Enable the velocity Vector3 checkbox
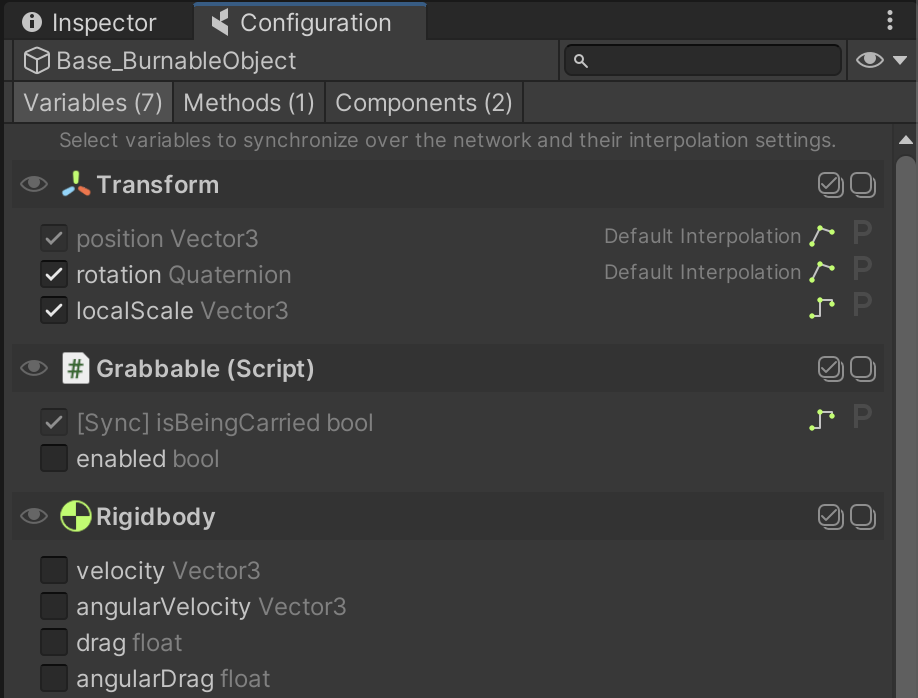 54,570
